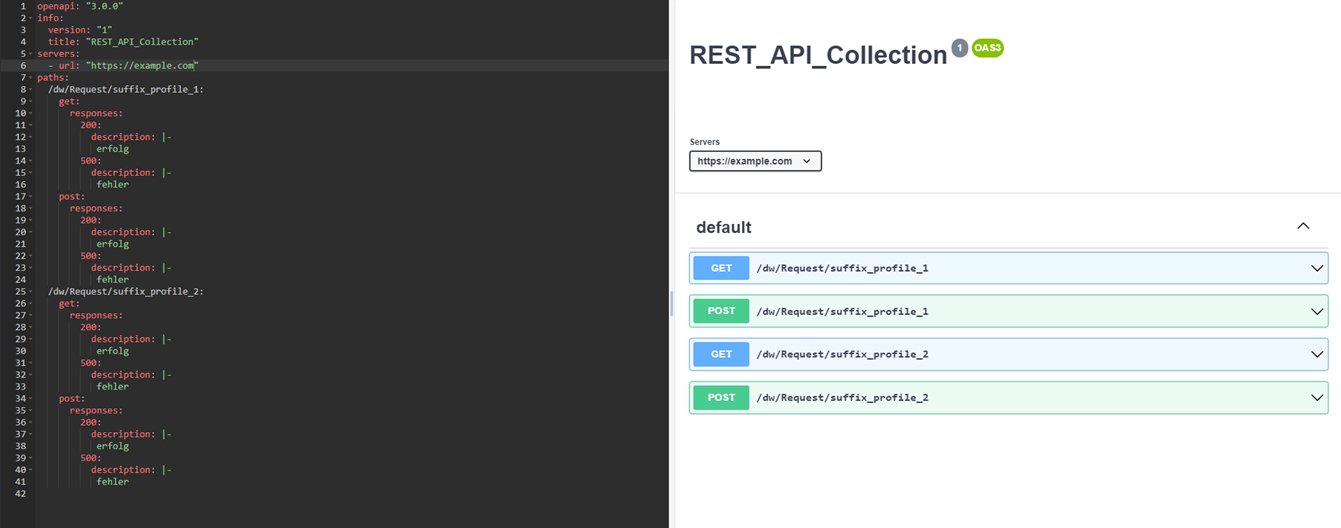1341x528 pixels.
Task: Click the default tag heading
Action: click(724, 227)
